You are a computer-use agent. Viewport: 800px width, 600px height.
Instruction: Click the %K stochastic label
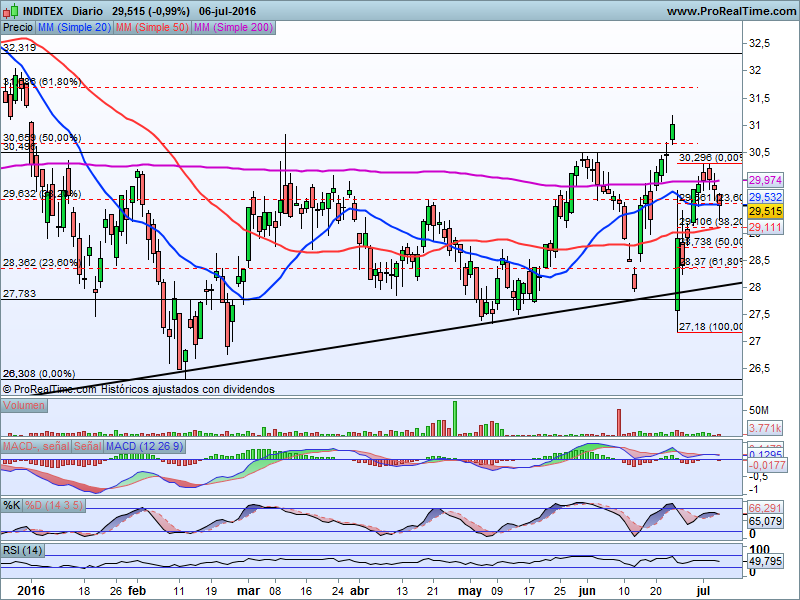13,505
